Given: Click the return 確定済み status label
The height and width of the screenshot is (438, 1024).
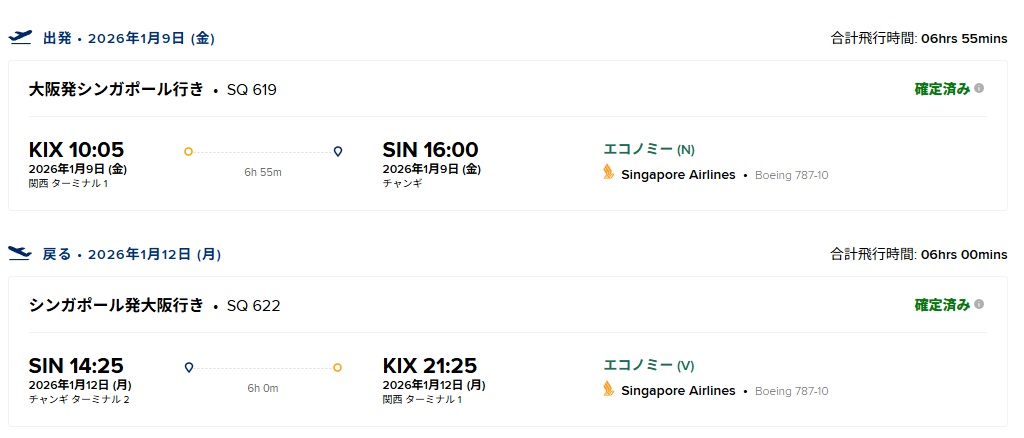Looking at the screenshot, I should pos(942,304).
